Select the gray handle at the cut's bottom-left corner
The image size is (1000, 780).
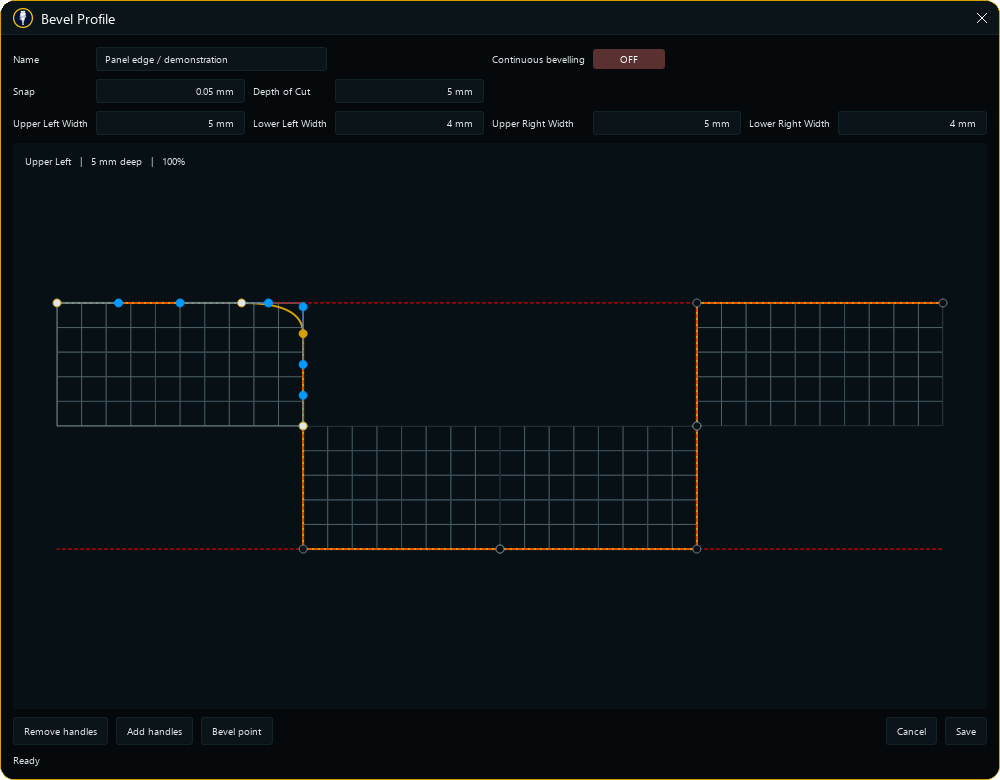point(303,549)
